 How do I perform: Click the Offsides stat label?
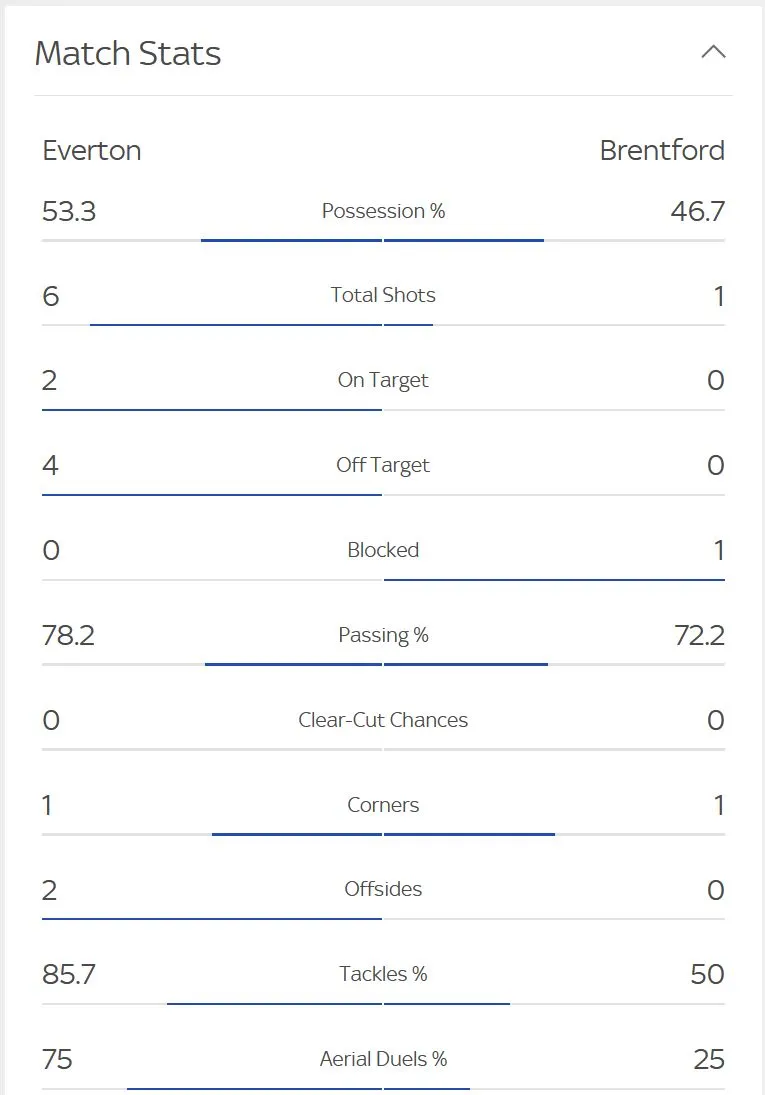tap(383, 889)
